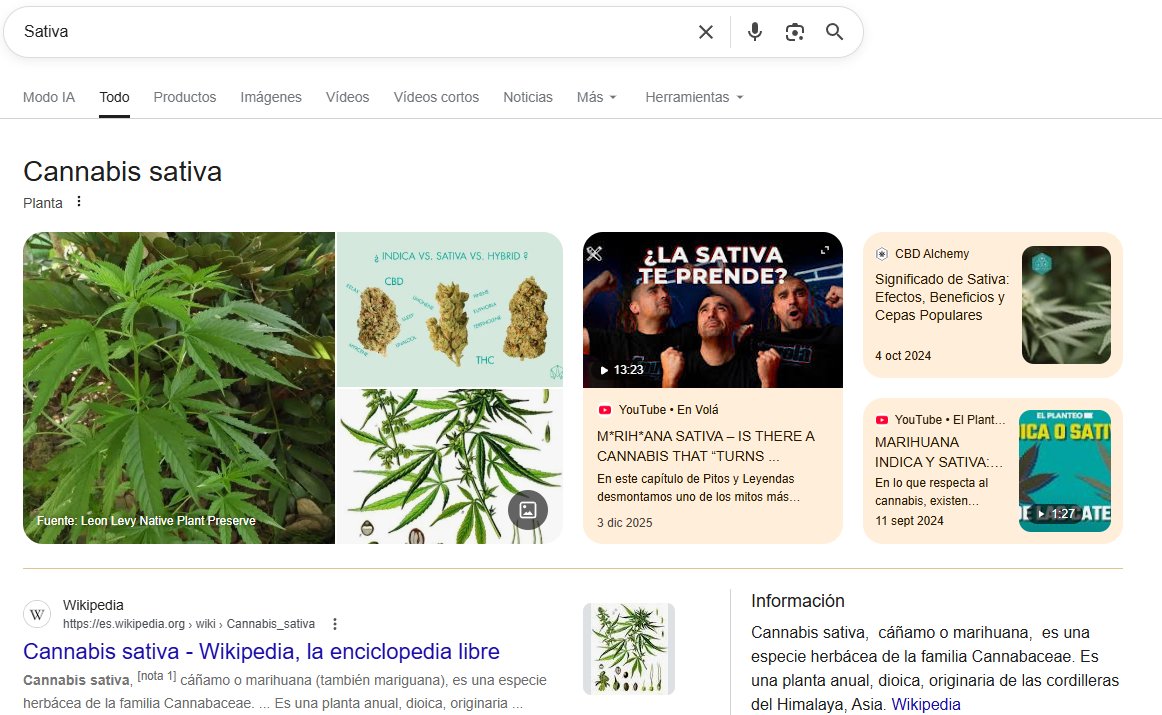Clear the search box with X icon
Screen dimensions: 1162x715
tap(706, 32)
